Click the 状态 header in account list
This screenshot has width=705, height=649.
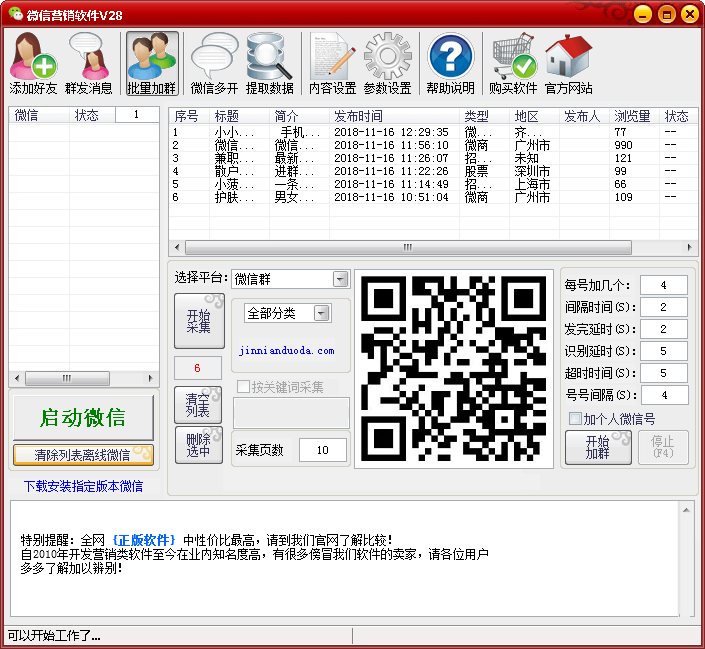pos(92,115)
